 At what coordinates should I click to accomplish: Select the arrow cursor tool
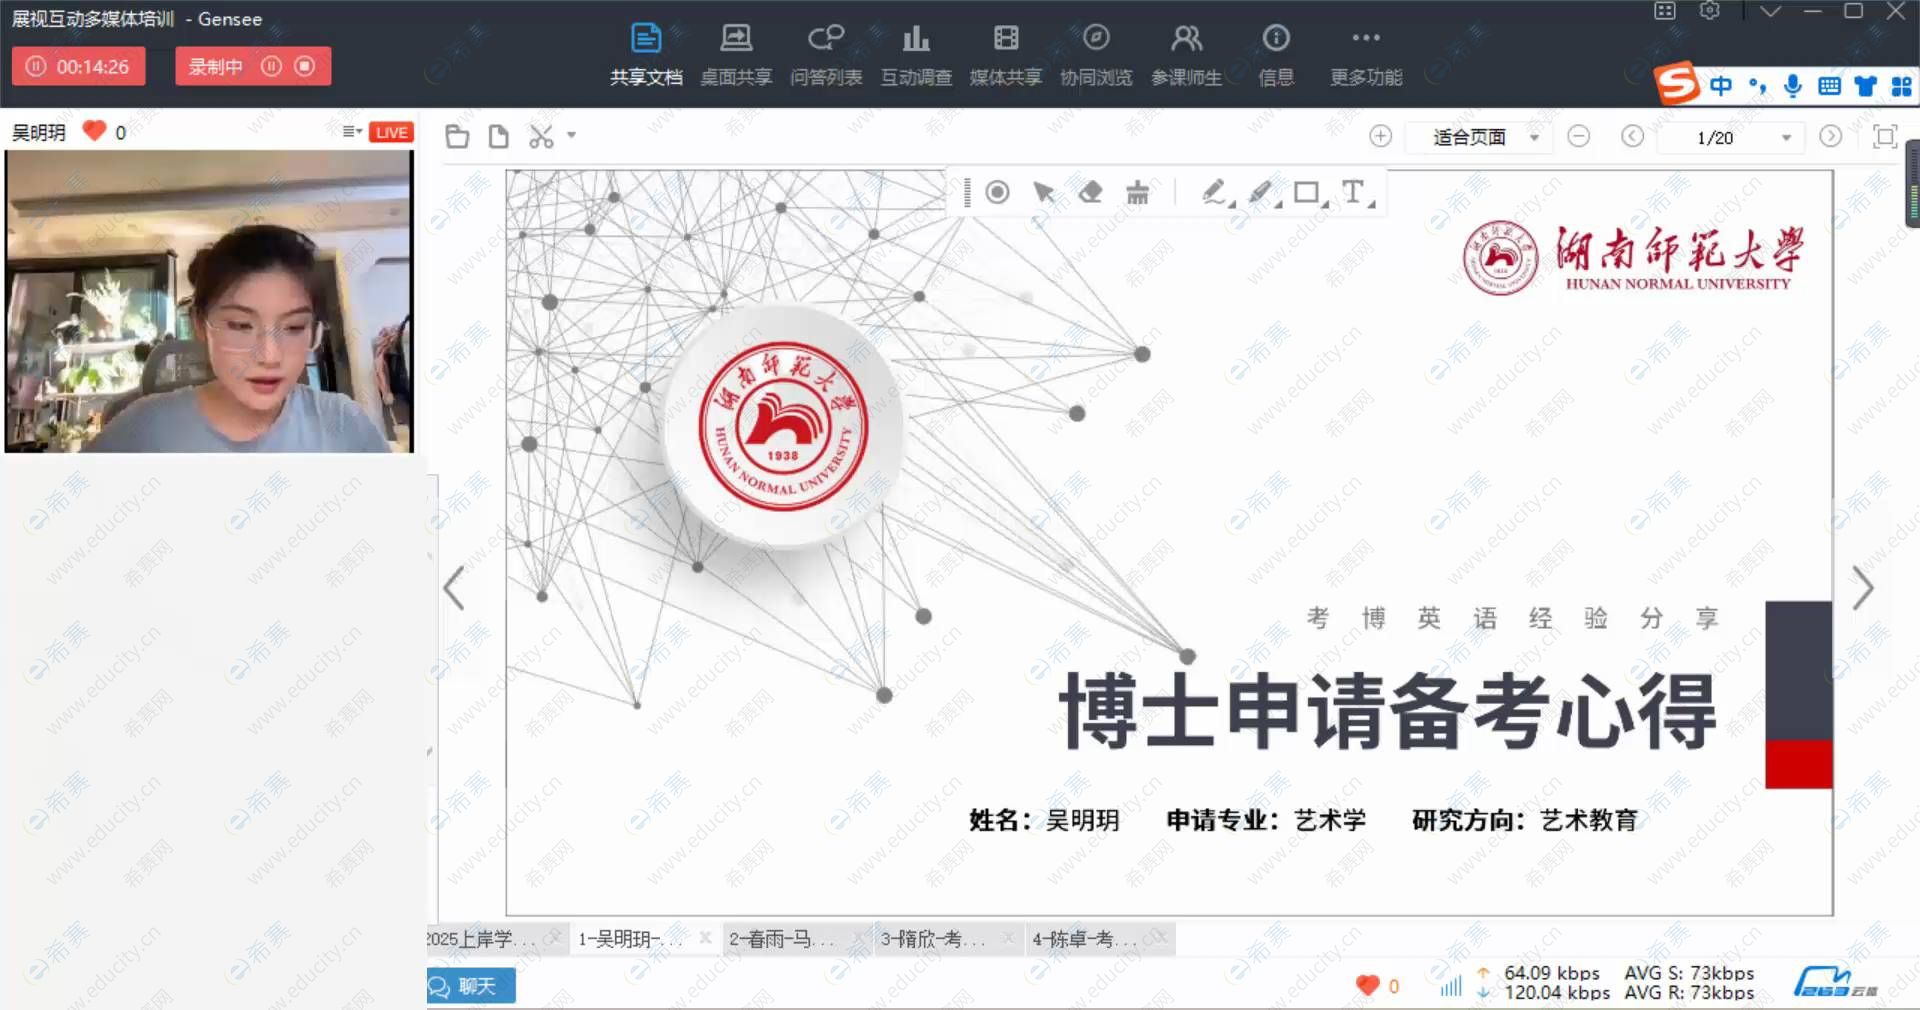(1043, 192)
